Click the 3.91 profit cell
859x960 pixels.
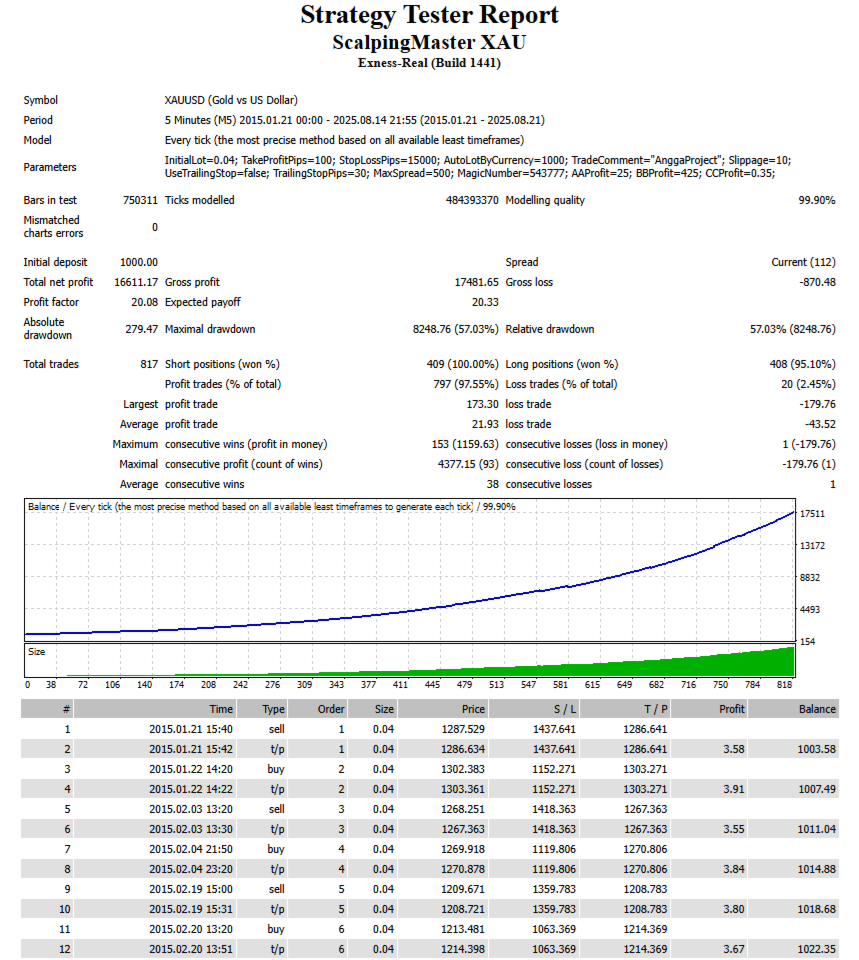tap(733, 789)
